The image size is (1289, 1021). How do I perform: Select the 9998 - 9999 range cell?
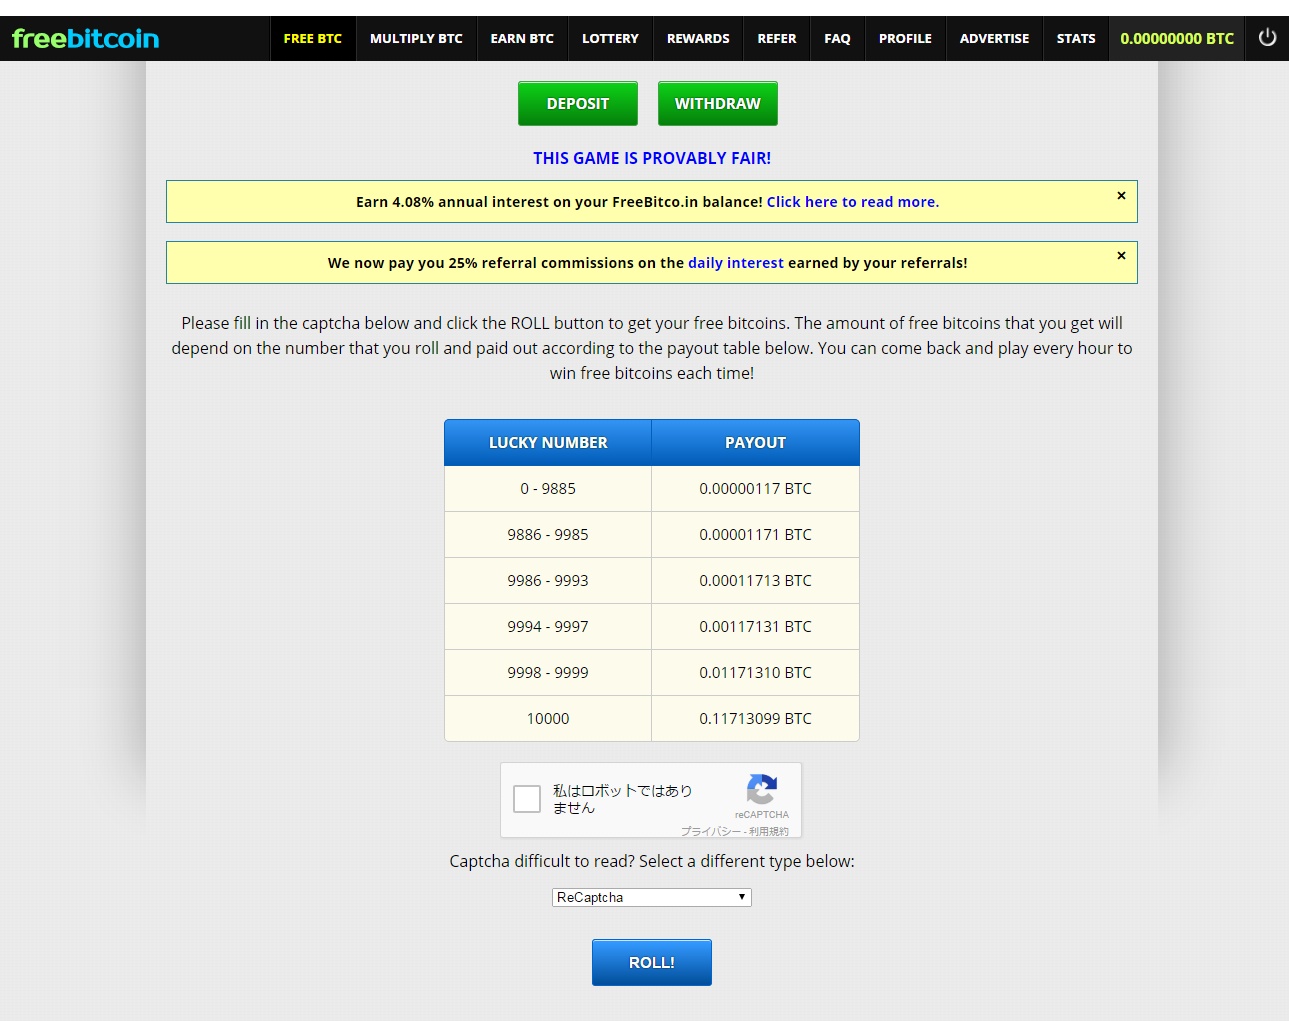(x=548, y=673)
